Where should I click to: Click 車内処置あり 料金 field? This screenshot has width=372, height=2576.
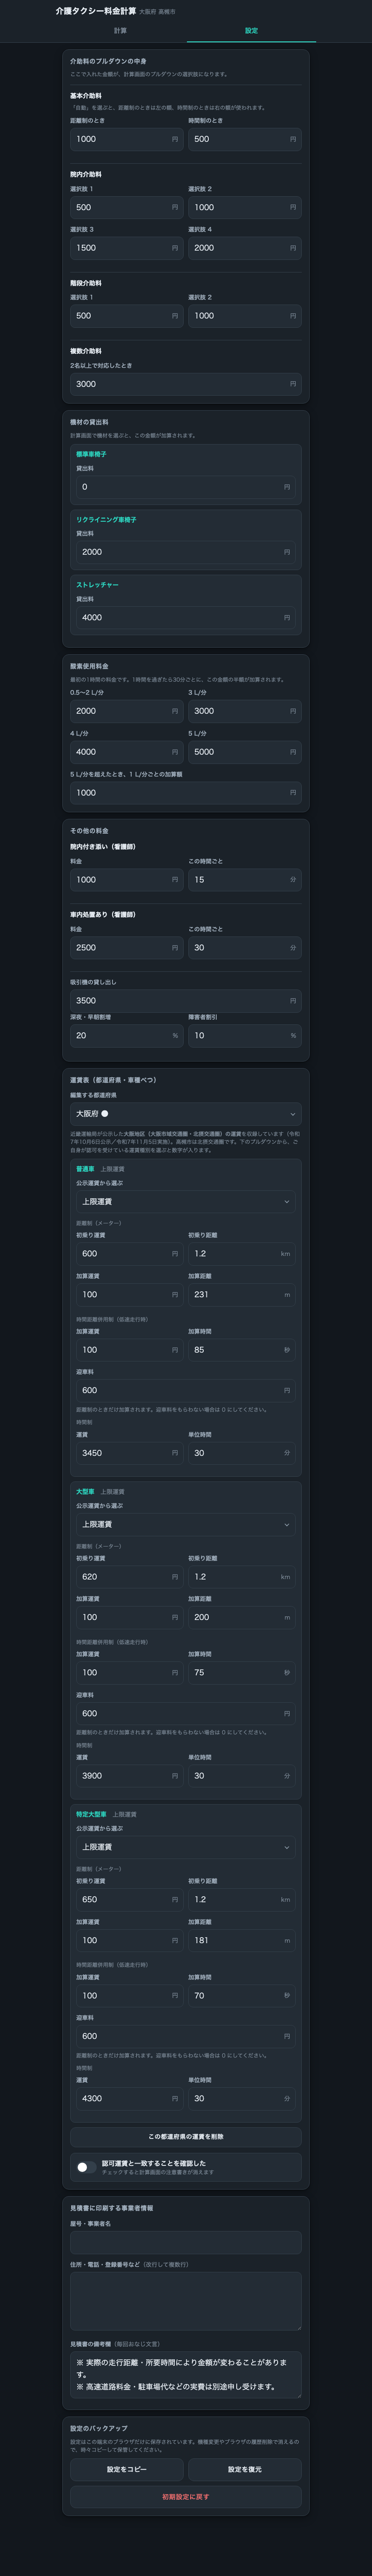click(127, 948)
